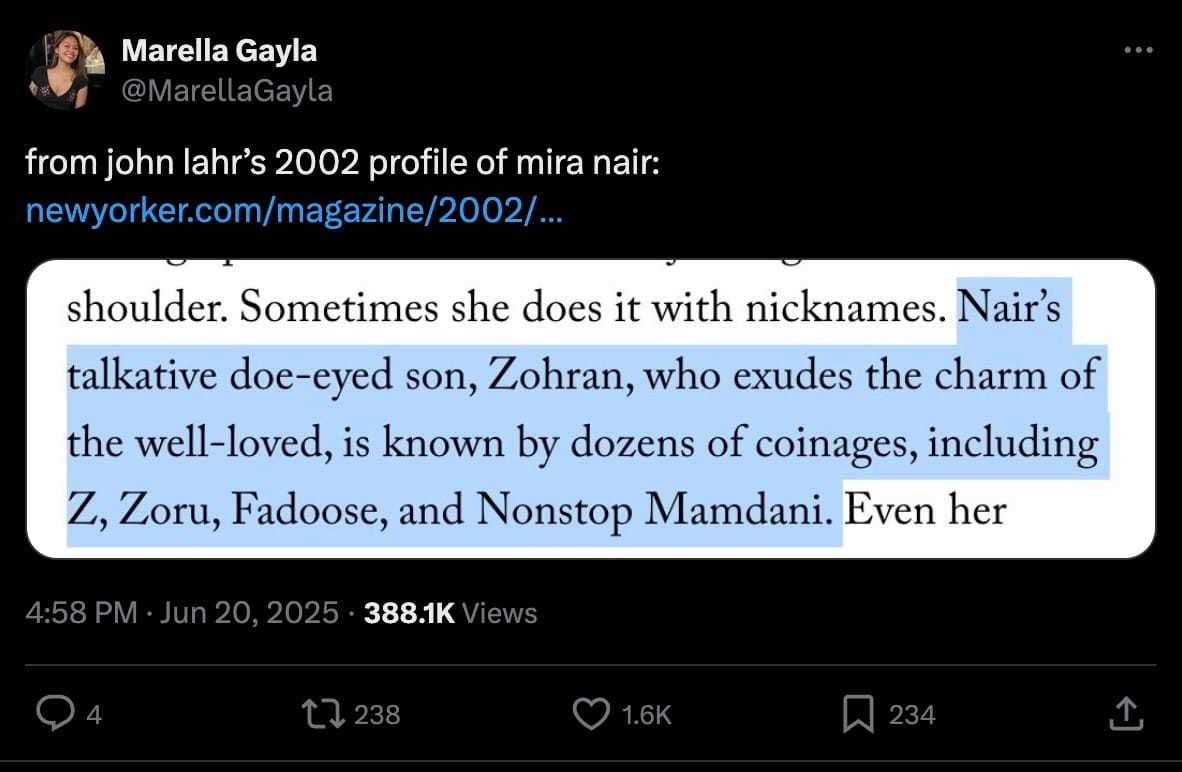Click the tweet text mentioning john lahr
This screenshot has width=1182, height=772.
(342, 162)
